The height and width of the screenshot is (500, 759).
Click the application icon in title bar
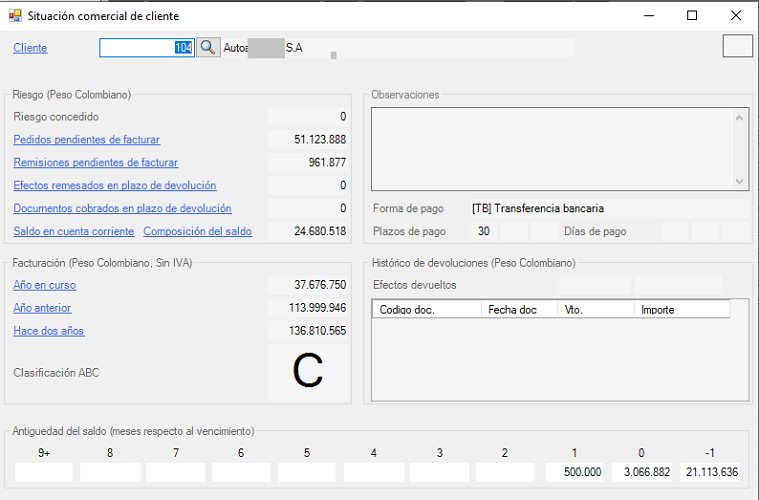coord(14,15)
